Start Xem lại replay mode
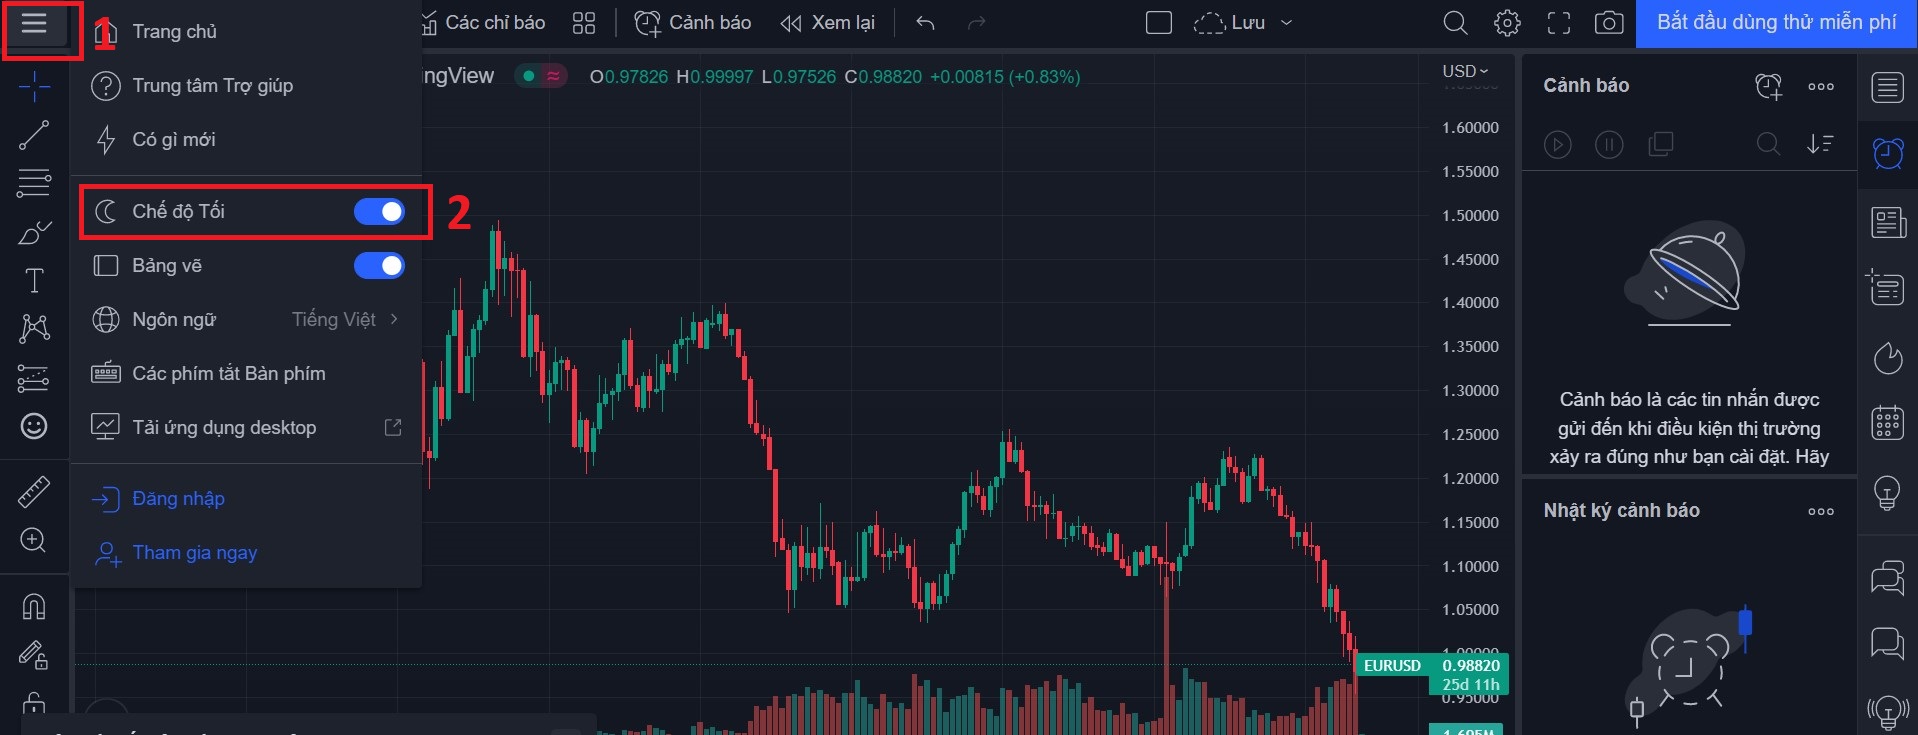Image resolution: width=1918 pixels, height=735 pixels. [828, 23]
